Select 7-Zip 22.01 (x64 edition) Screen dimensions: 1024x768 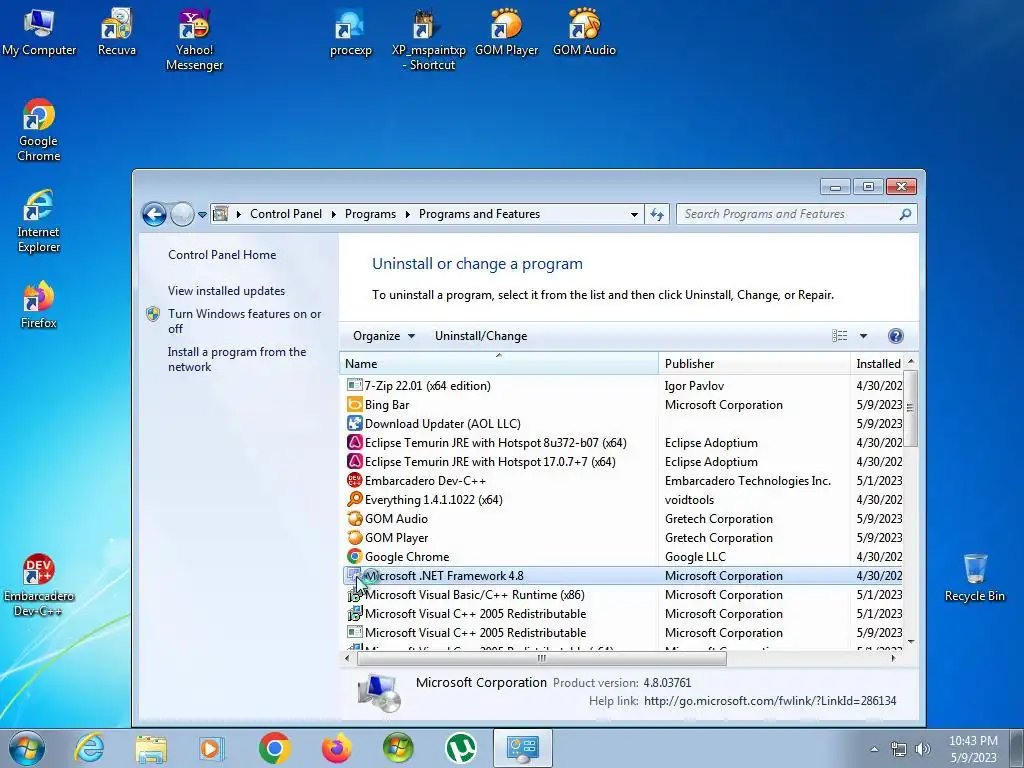click(x=622, y=386)
